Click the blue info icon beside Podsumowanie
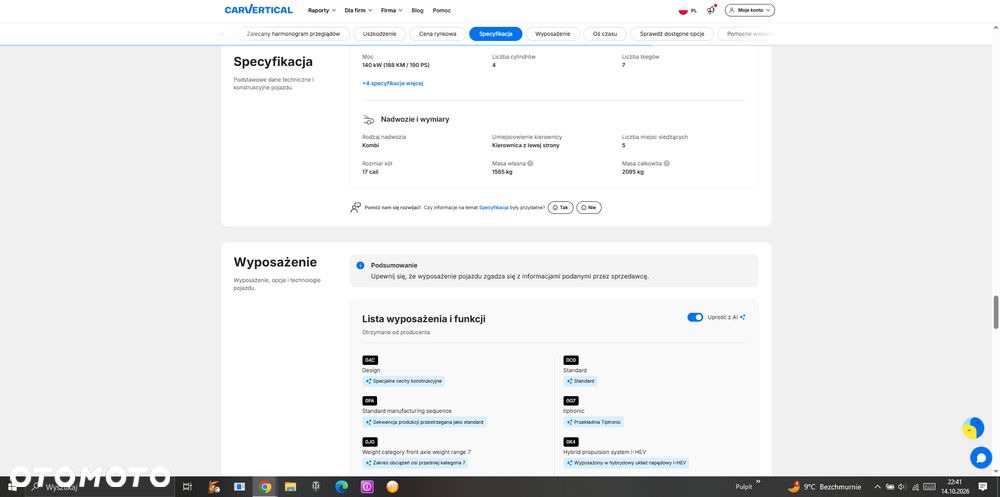The height and width of the screenshot is (497, 1000). (360, 265)
